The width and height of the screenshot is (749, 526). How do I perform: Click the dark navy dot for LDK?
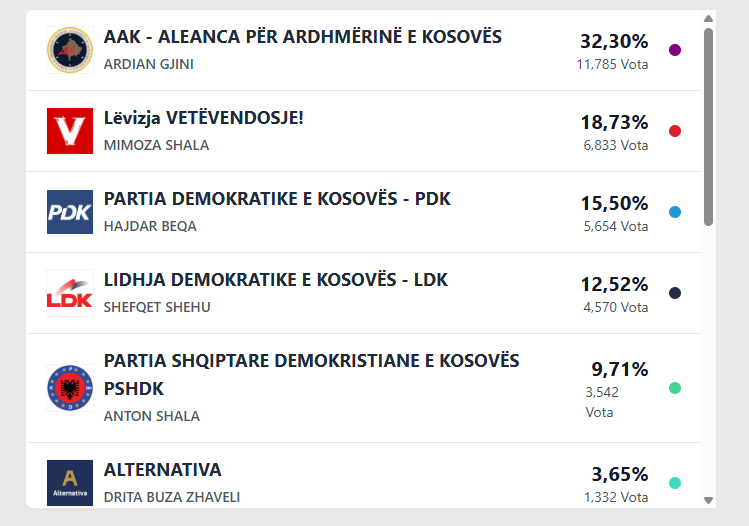(x=675, y=293)
